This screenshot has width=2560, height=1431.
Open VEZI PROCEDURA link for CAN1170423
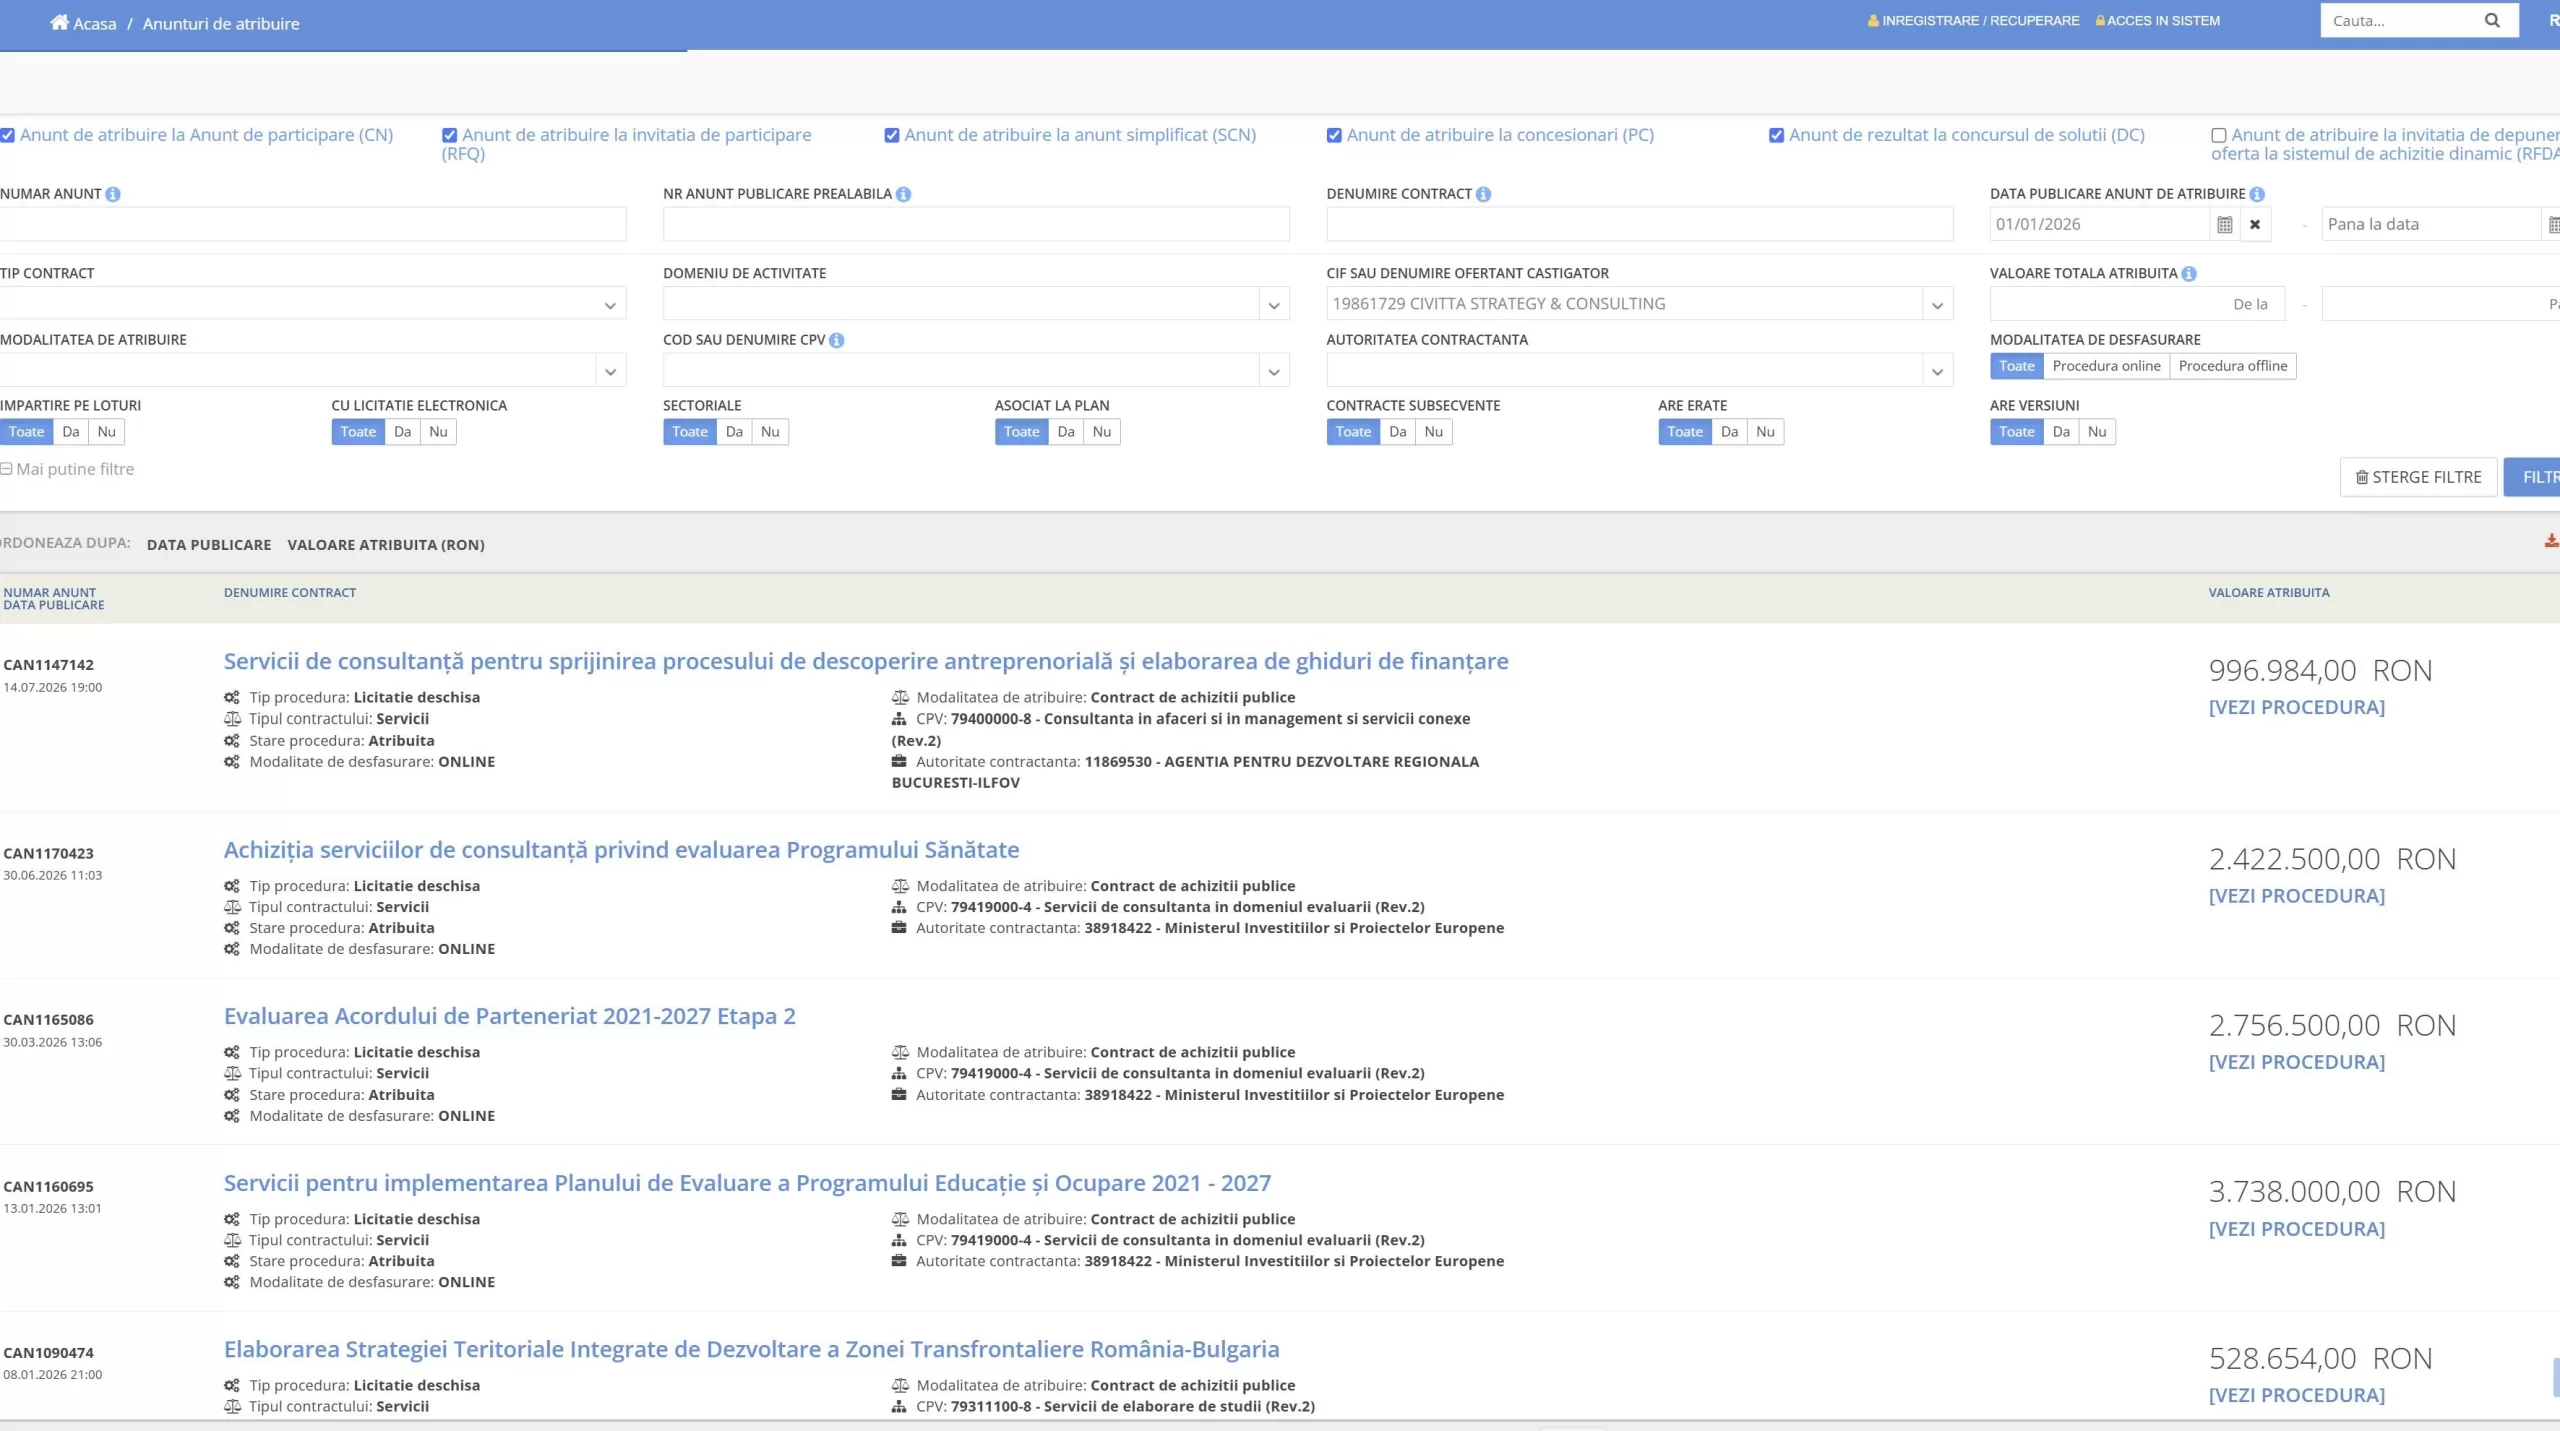click(2296, 896)
